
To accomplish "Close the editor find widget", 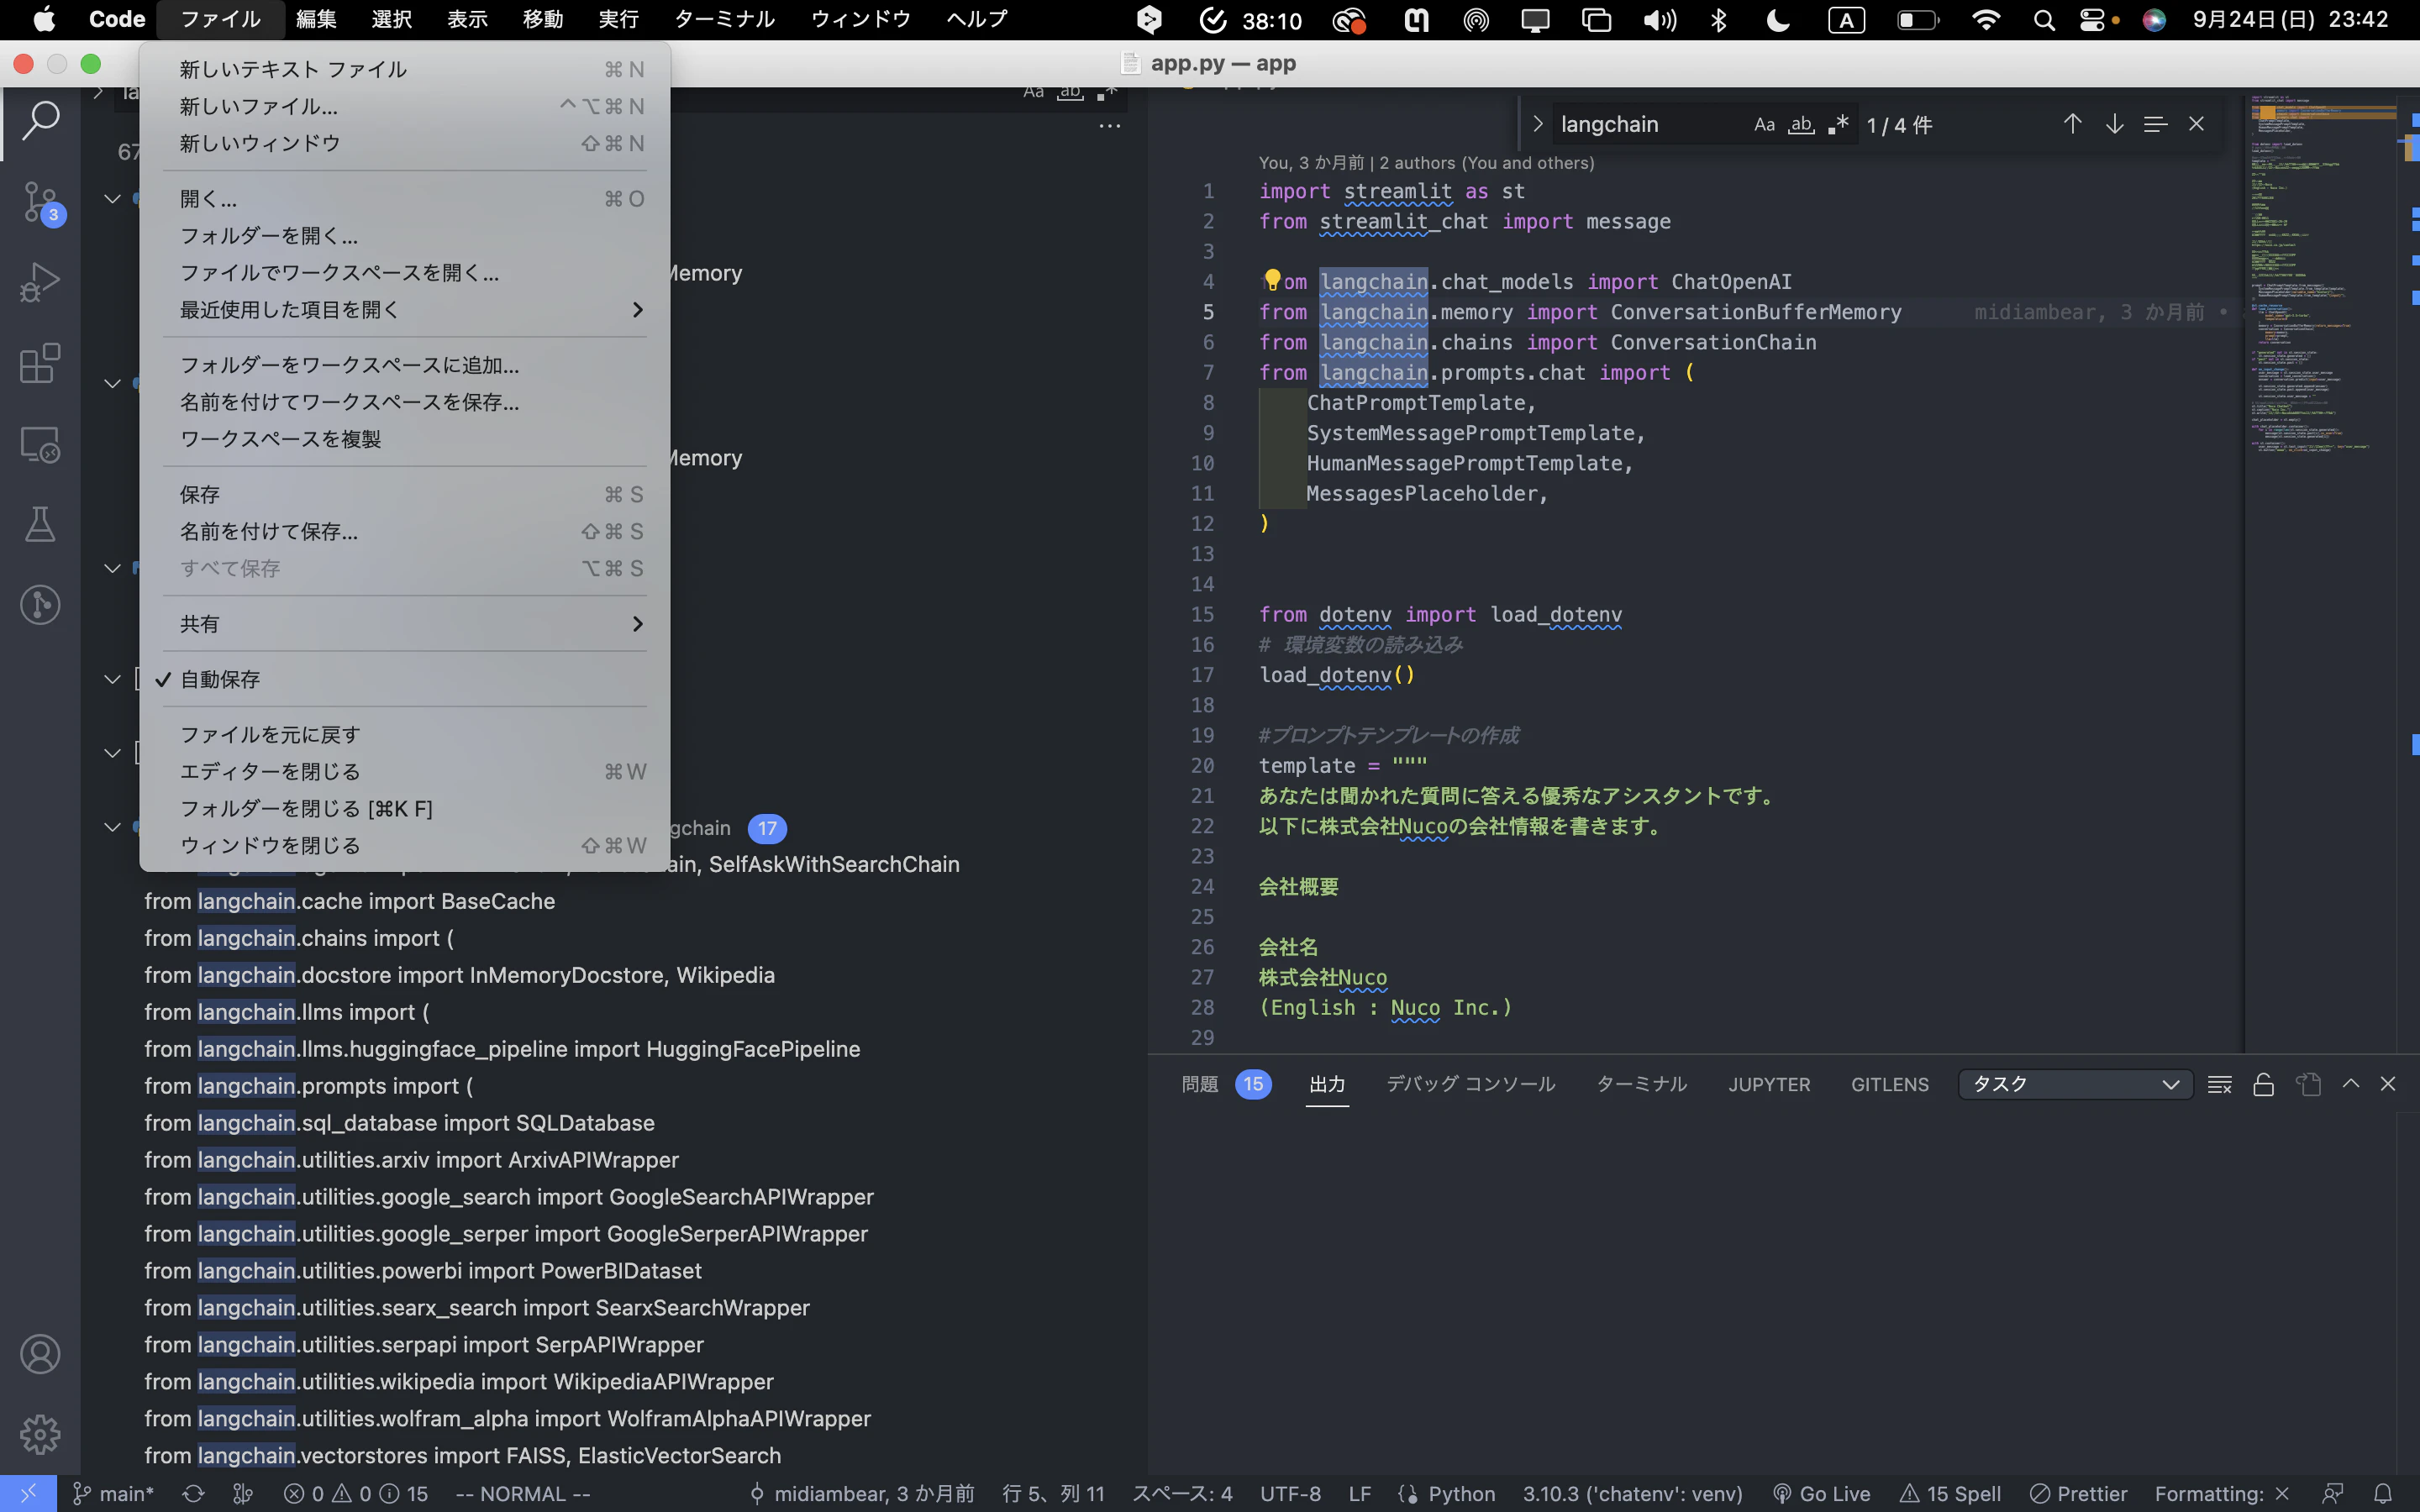I will point(2196,124).
